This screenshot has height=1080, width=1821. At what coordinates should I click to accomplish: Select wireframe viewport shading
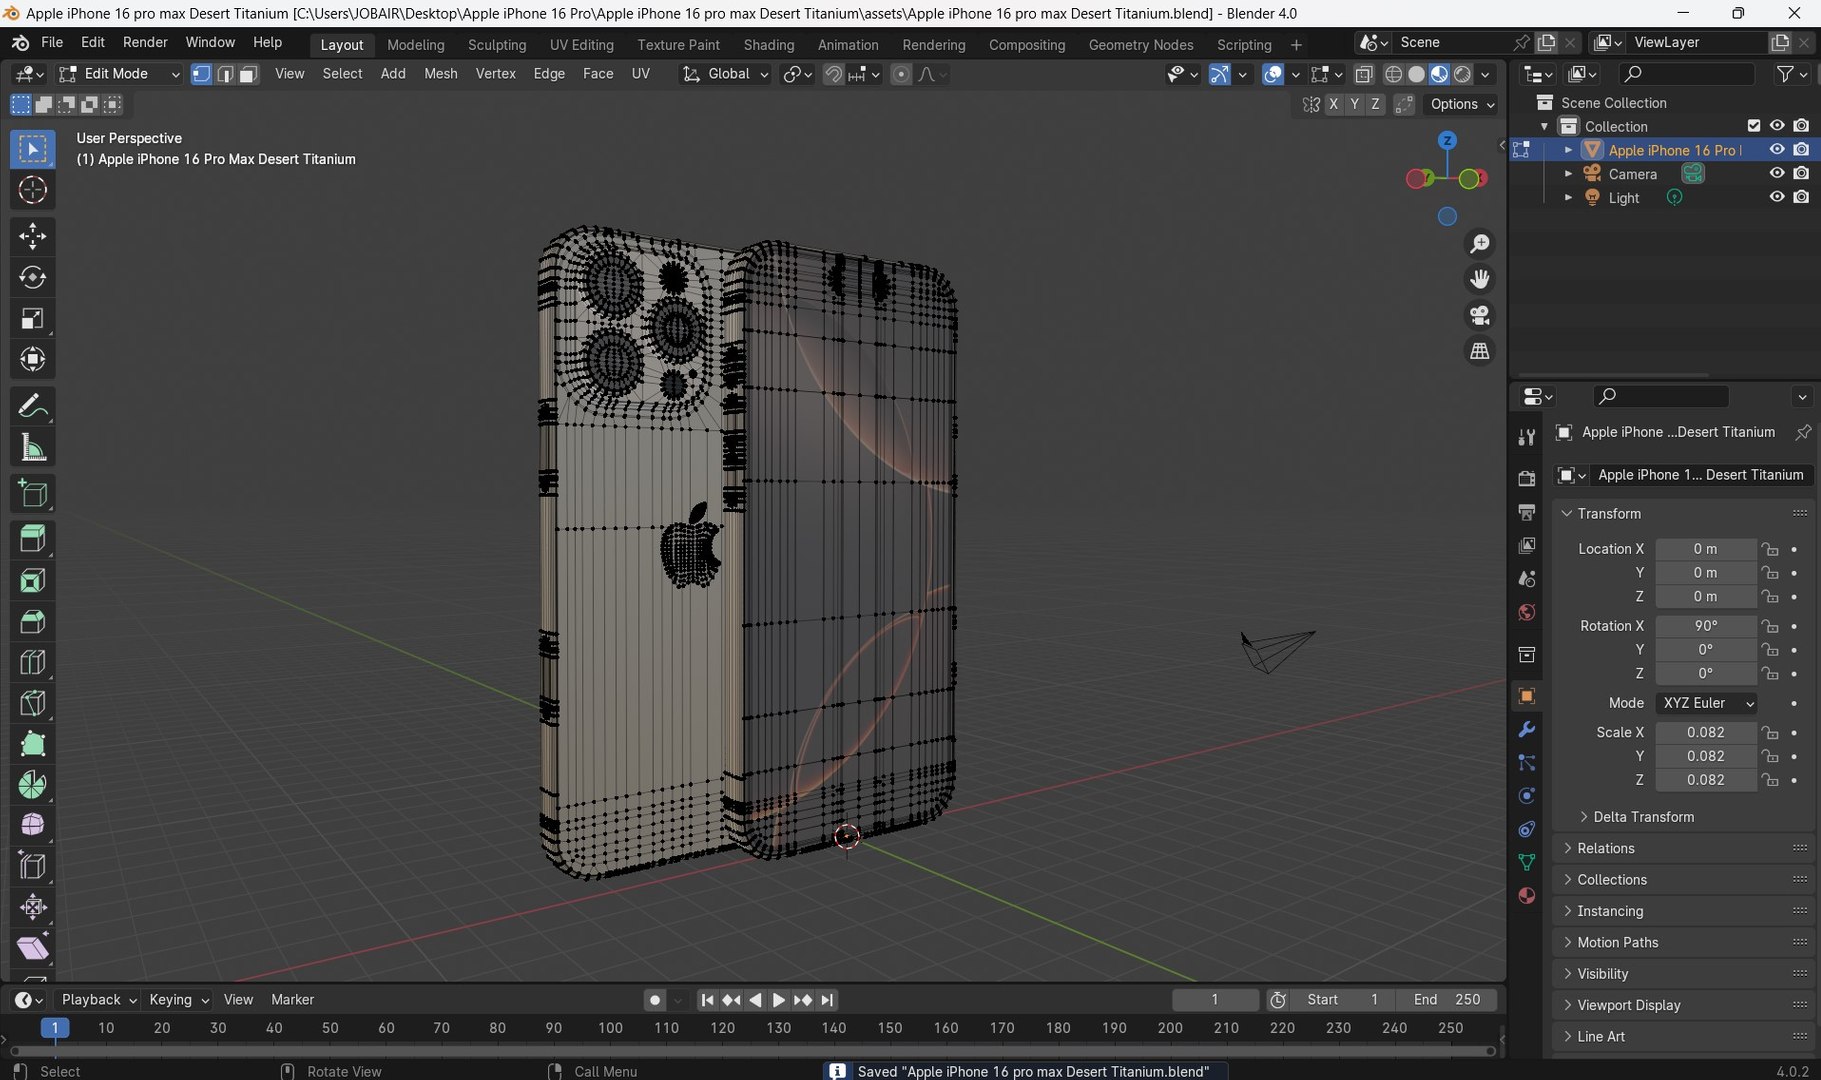coord(1393,74)
